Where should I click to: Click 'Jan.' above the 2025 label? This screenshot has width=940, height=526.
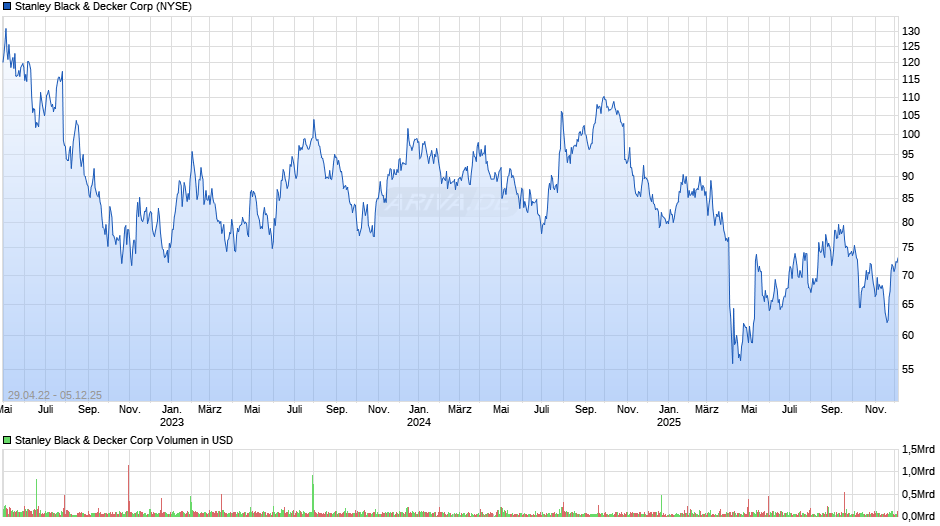point(668,410)
